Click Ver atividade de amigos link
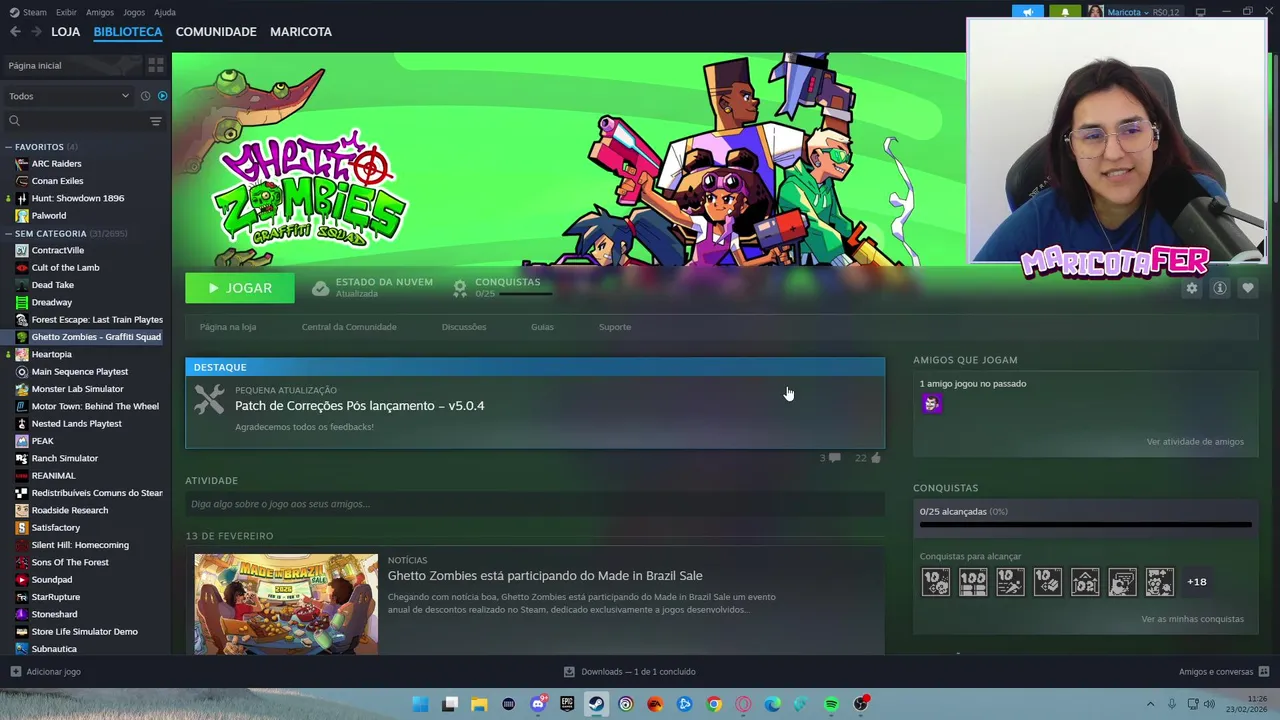Screen dimensions: 1280x720 (x=1195, y=442)
